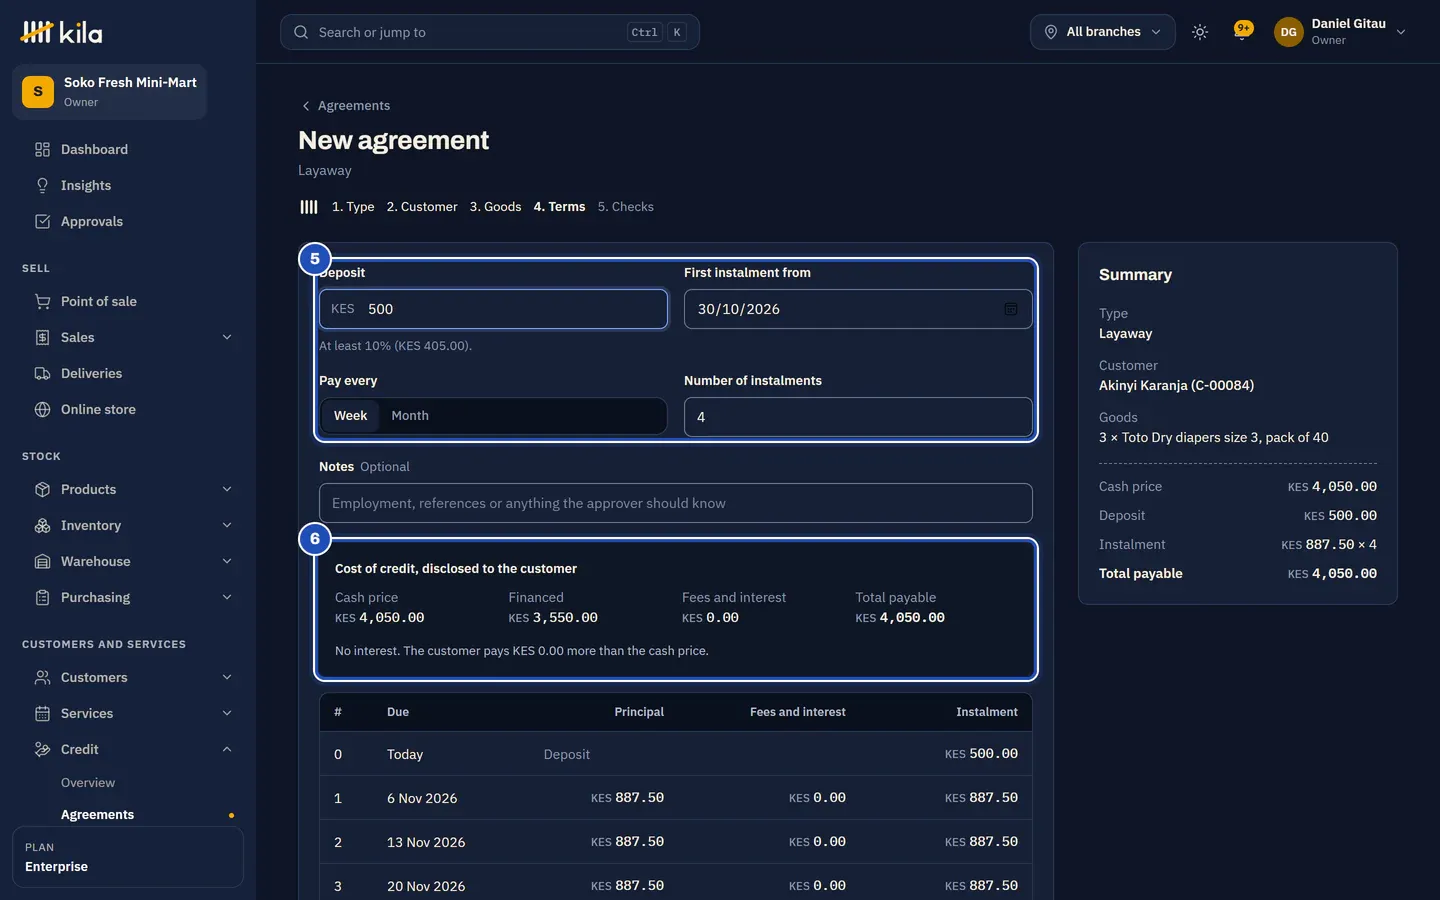The width and height of the screenshot is (1440, 900).
Task: Click the Customers people icon
Action: (x=42, y=678)
